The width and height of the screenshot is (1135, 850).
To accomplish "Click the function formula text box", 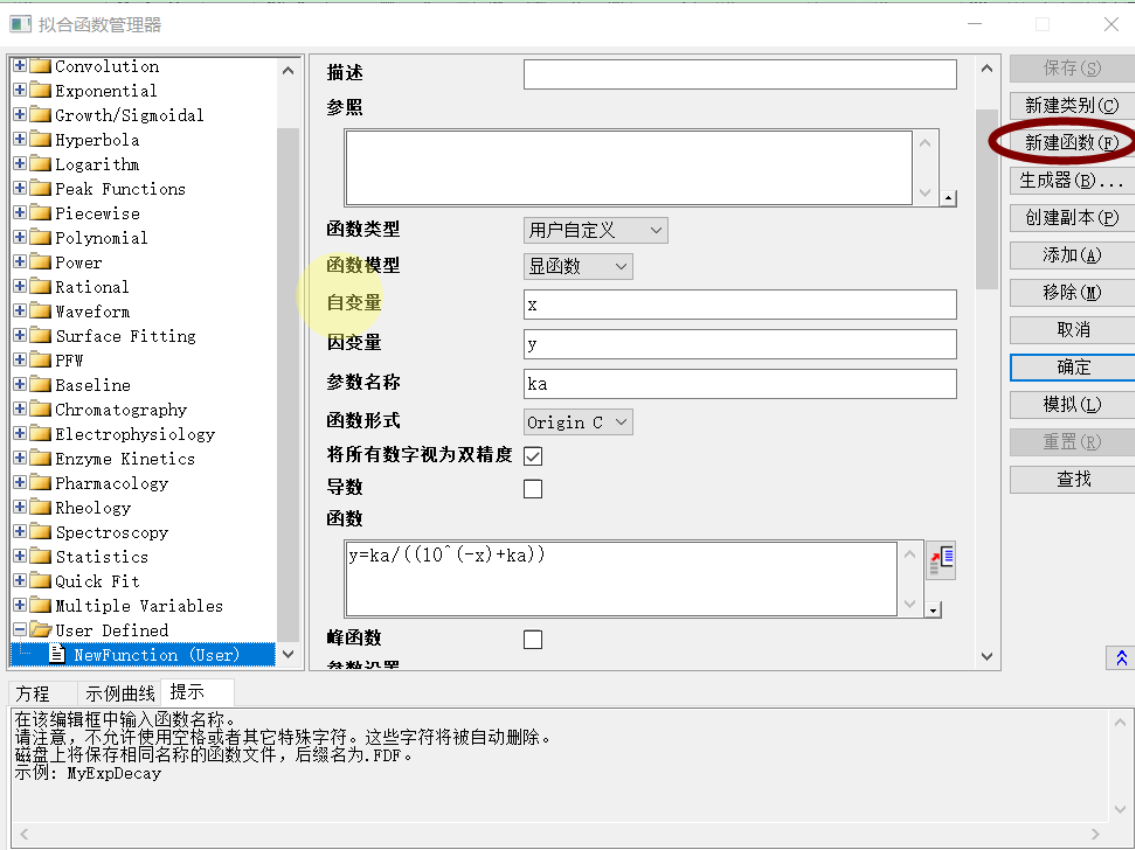I will [x=621, y=578].
